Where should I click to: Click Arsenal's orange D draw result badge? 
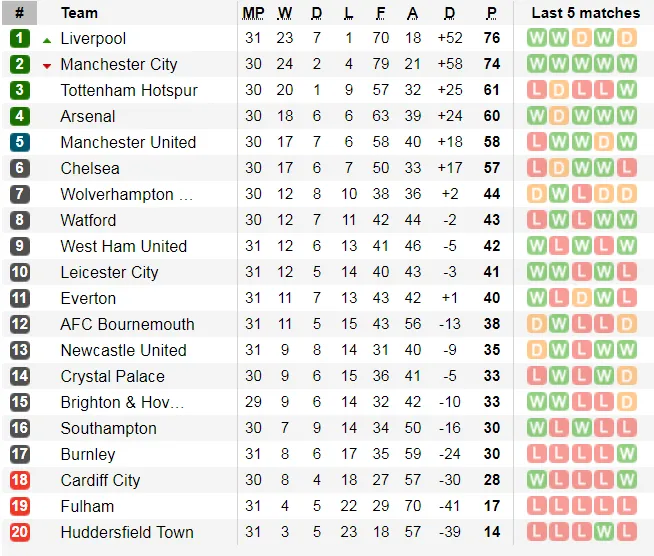(560, 117)
